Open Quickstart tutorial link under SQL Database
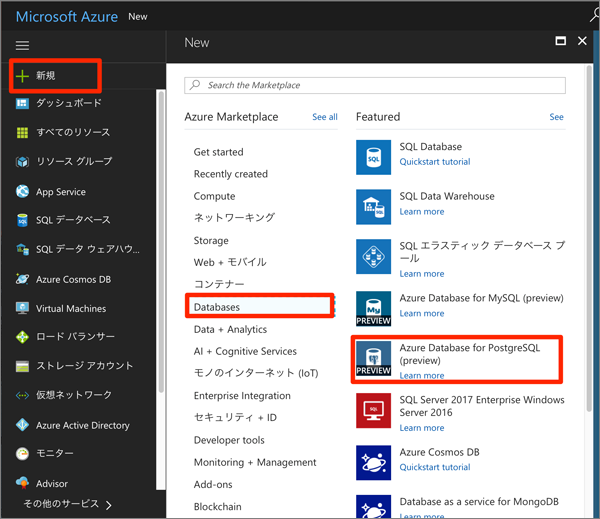 (435, 162)
